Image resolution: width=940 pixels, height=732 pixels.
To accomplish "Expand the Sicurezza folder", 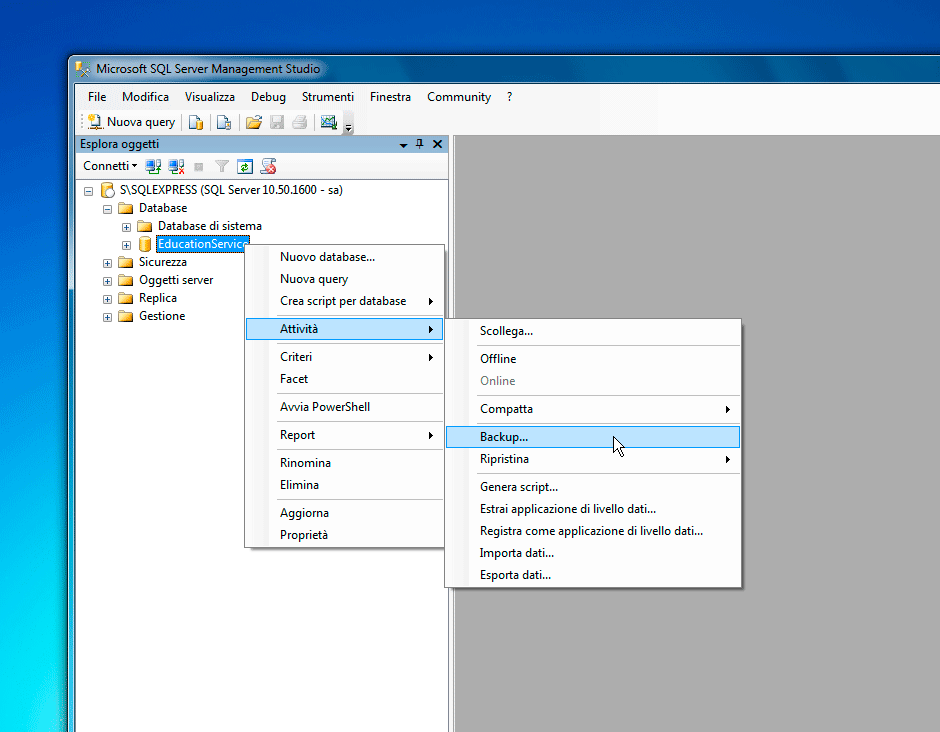I will [107, 263].
